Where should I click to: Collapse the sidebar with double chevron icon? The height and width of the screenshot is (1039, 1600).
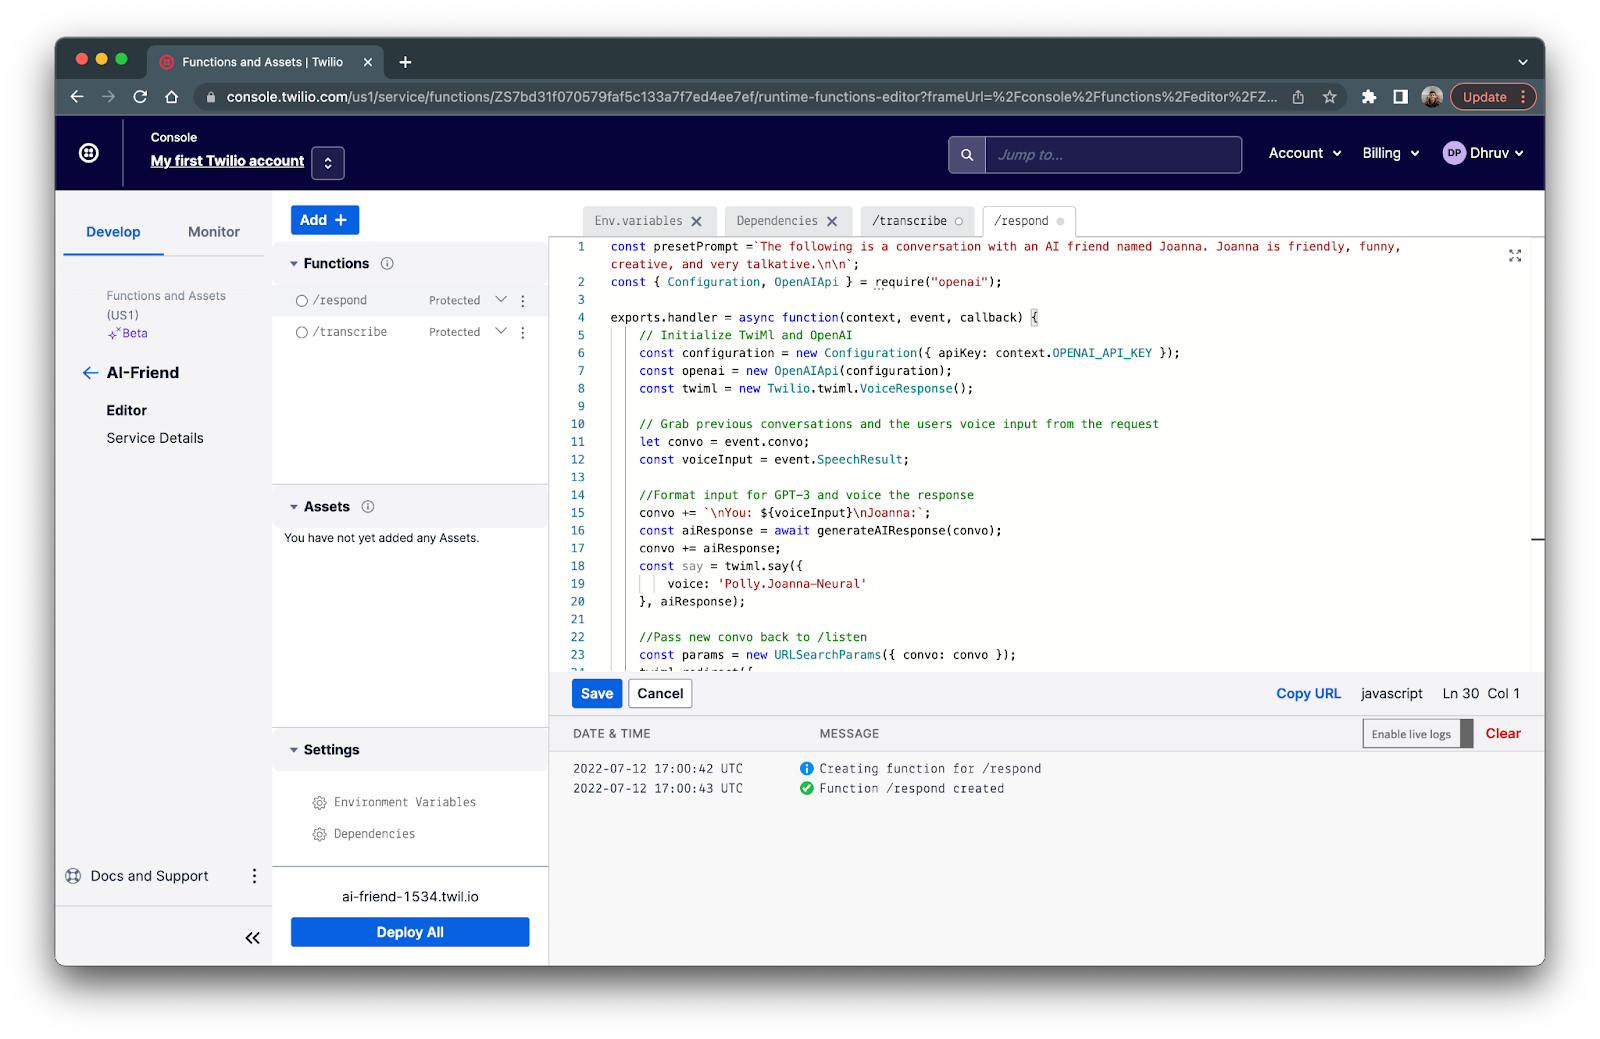point(252,938)
